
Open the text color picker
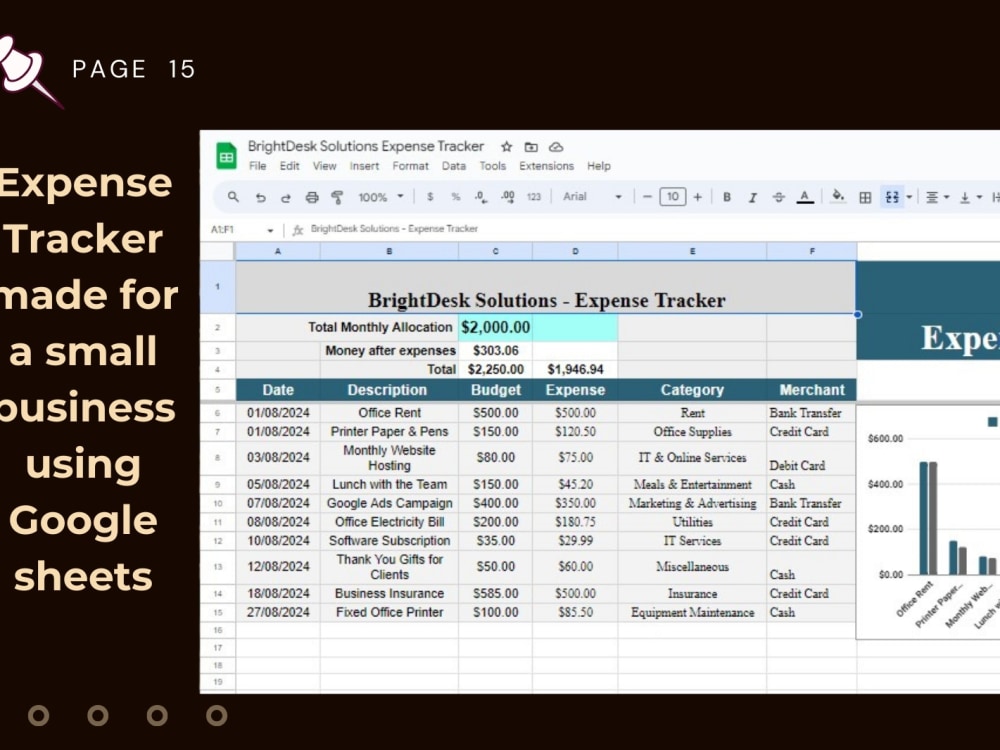coord(805,197)
